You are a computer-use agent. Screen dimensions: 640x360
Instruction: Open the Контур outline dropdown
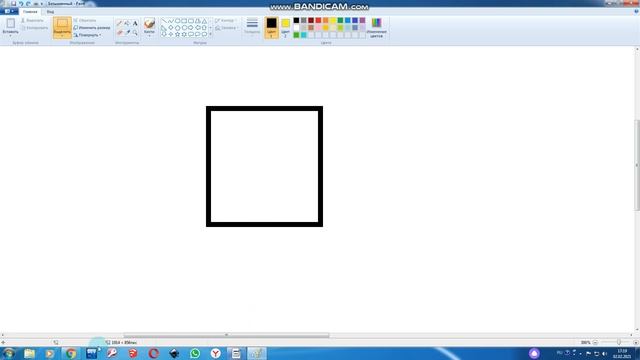[225, 20]
